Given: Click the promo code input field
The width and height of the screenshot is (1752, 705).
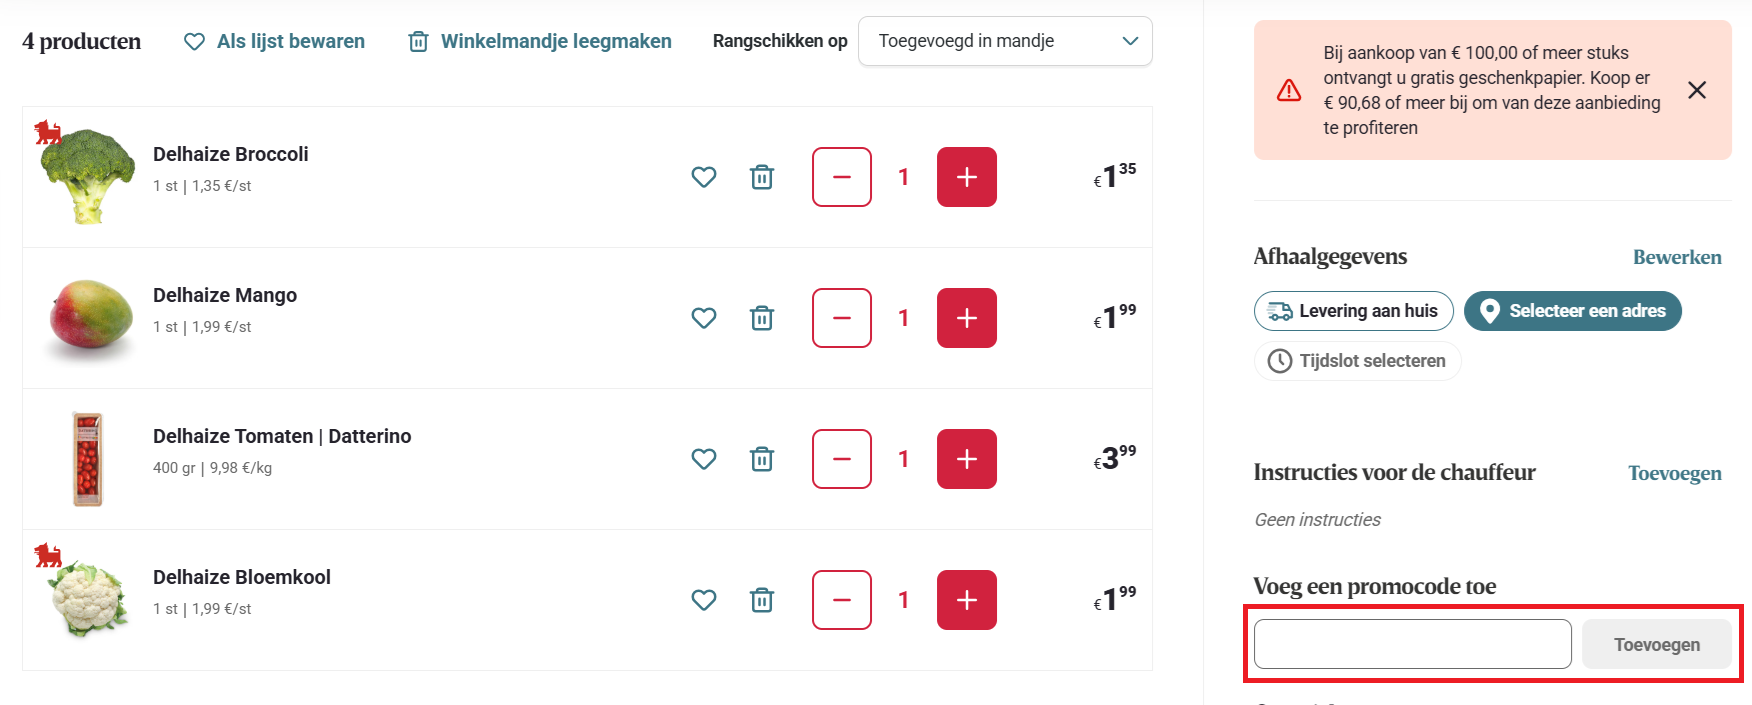Looking at the screenshot, I should (1411, 644).
